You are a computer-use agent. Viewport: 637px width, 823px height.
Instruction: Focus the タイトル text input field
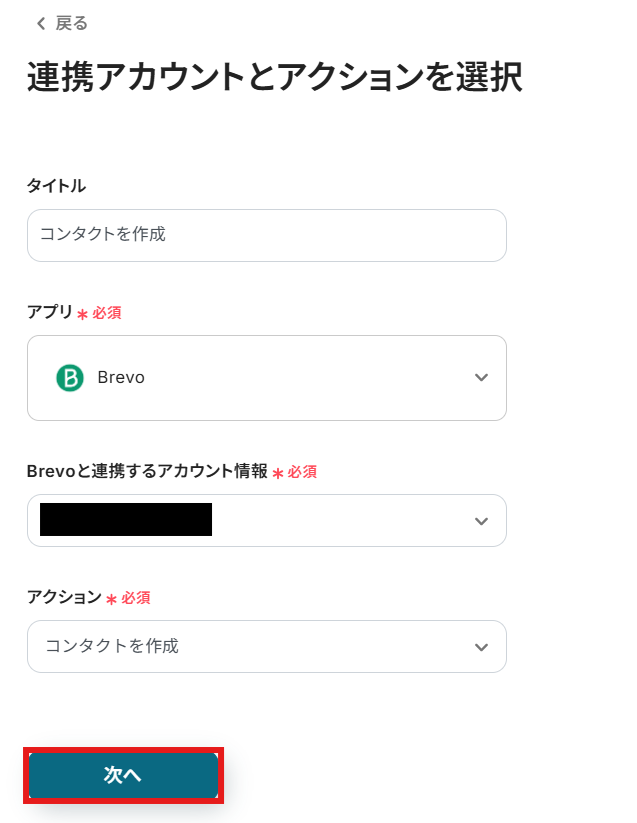[x=266, y=235]
